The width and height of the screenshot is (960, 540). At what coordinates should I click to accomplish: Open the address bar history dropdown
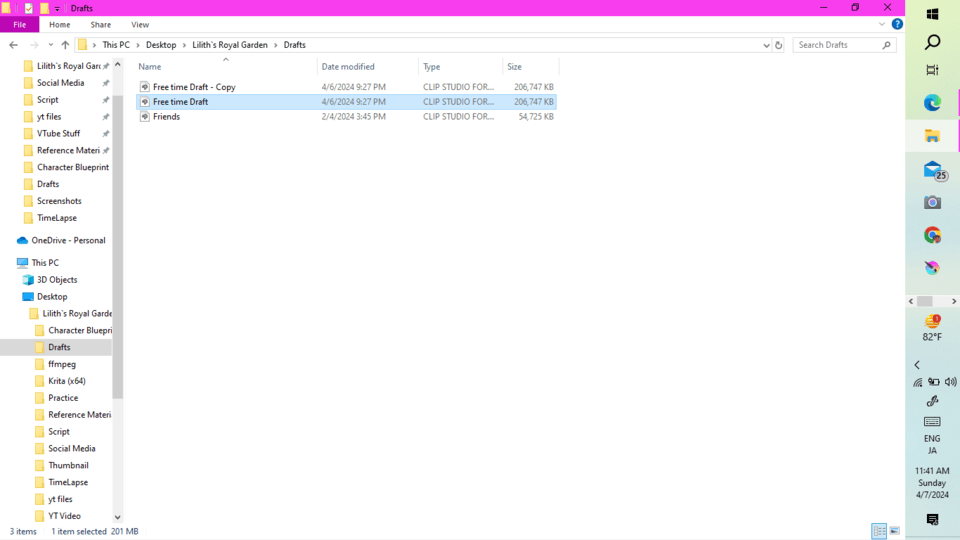766,45
